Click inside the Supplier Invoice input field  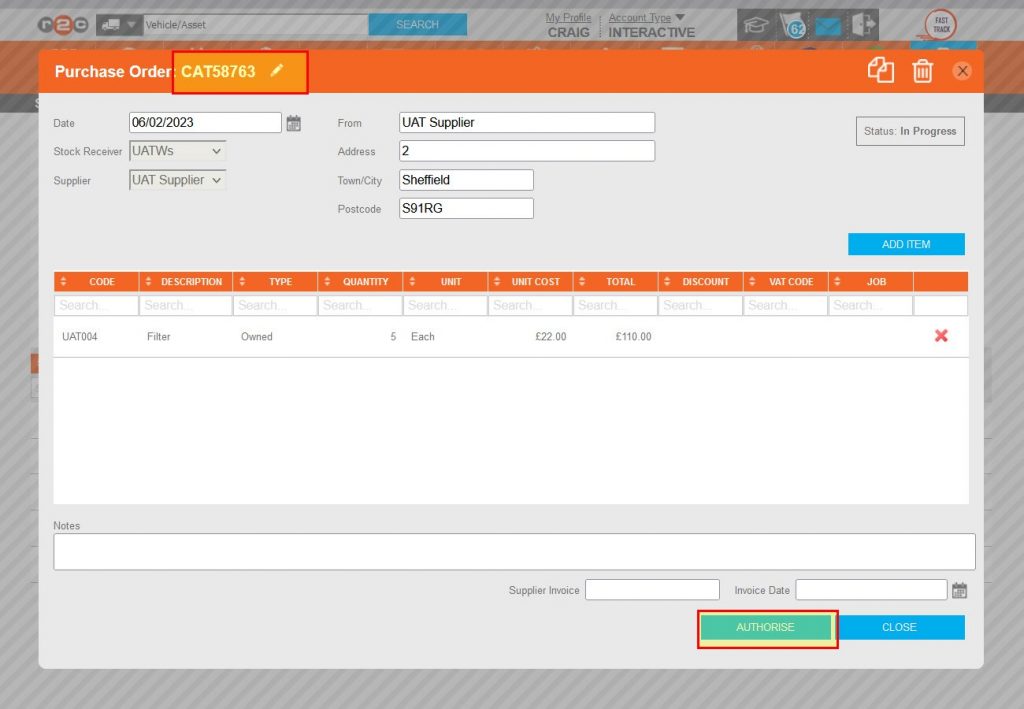pyautogui.click(x=652, y=589)
